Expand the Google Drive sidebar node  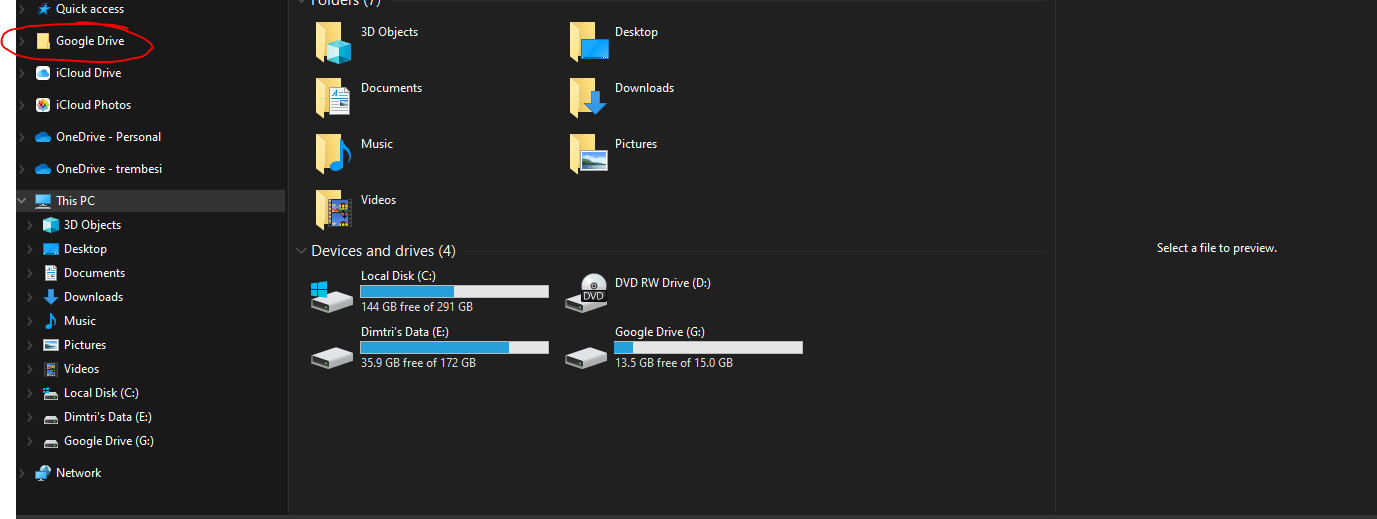point(21,41)
